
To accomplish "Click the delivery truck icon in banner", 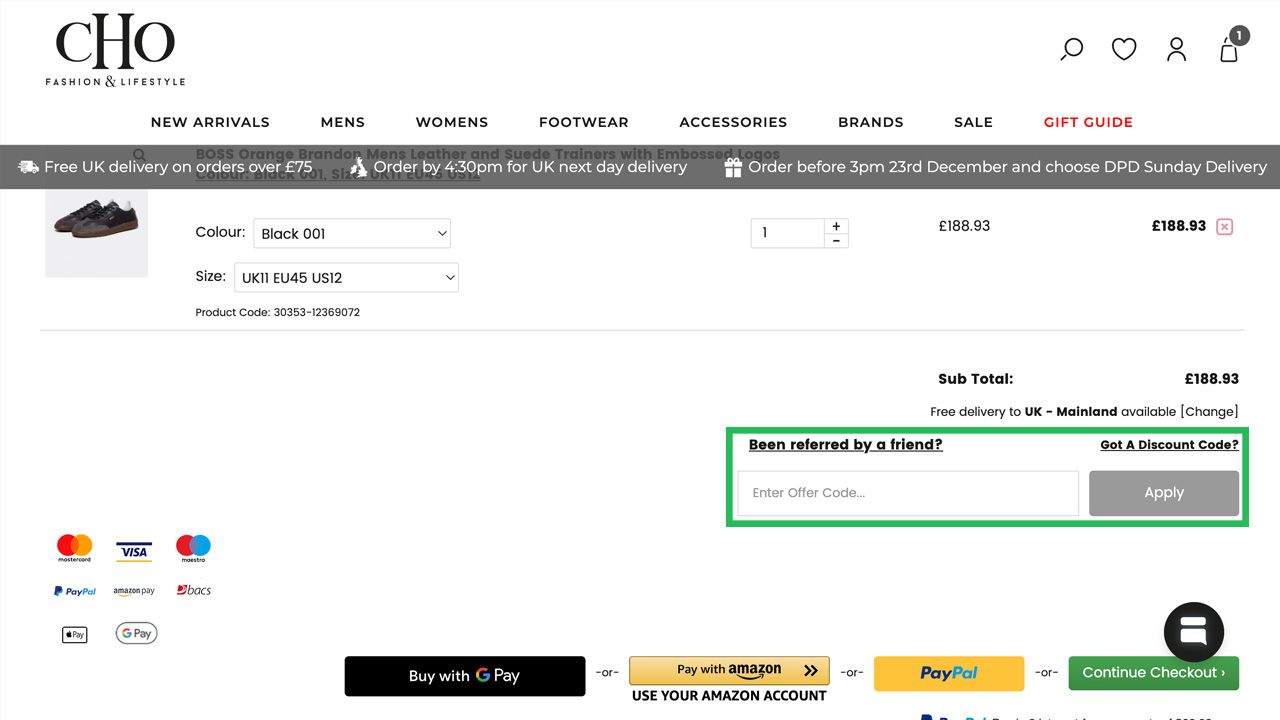I will 29,167.
